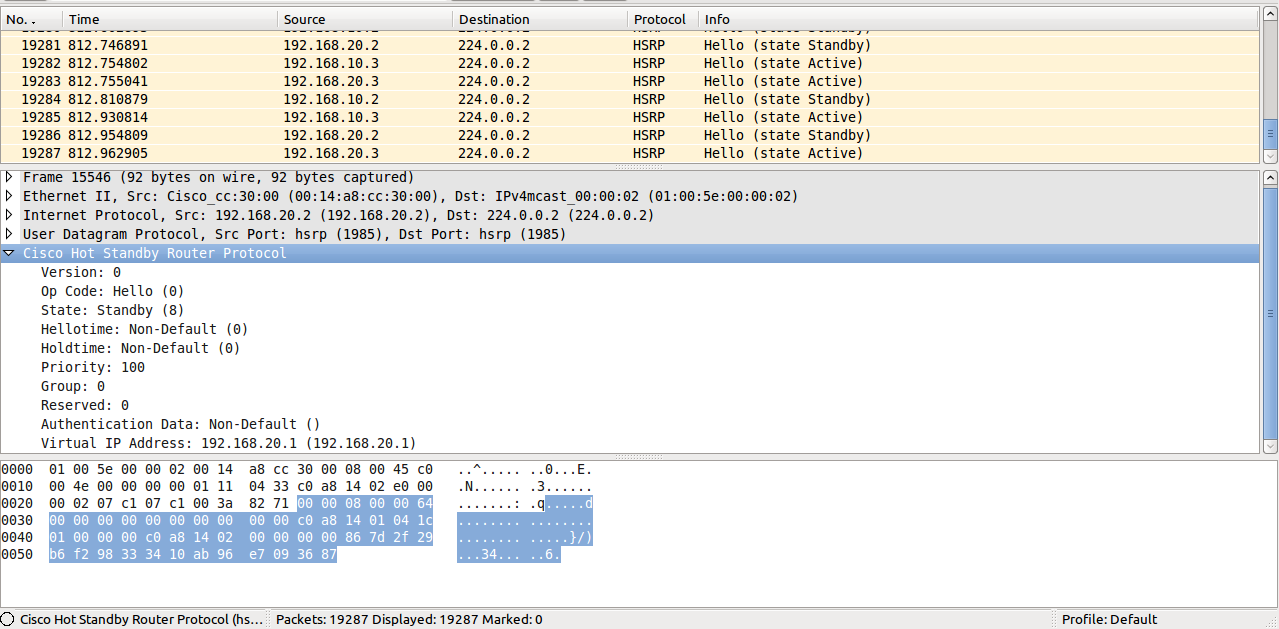Select the Reserved: 0 field

[85, 405]
